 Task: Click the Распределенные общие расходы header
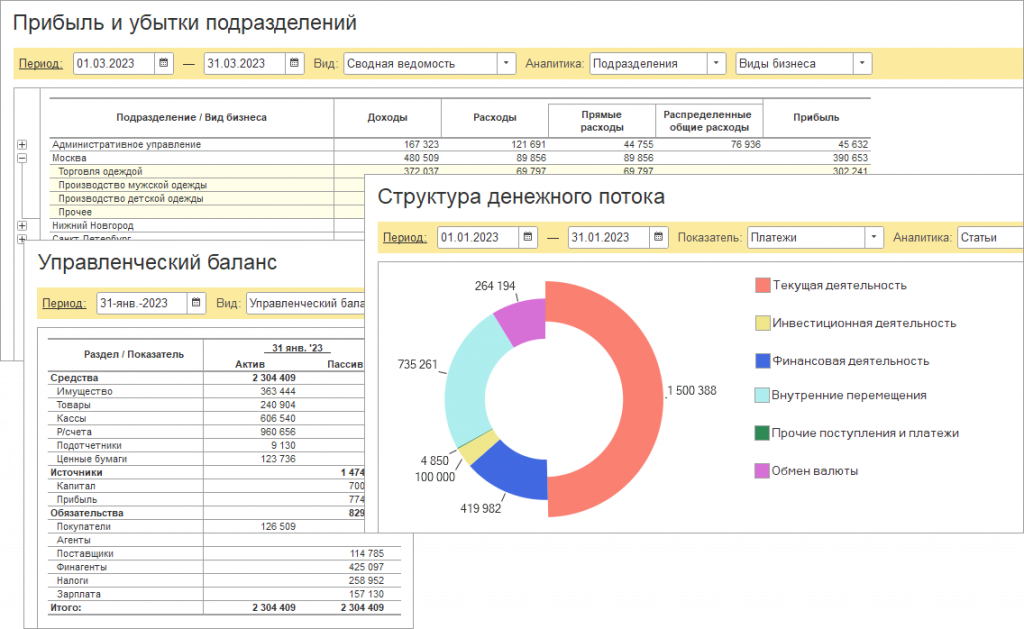pyautogui.click(x=708, y=121)
